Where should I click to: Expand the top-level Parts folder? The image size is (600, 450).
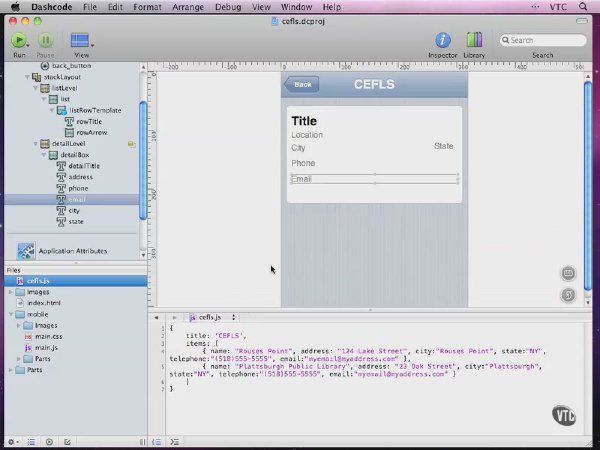[x=11, y=370]
